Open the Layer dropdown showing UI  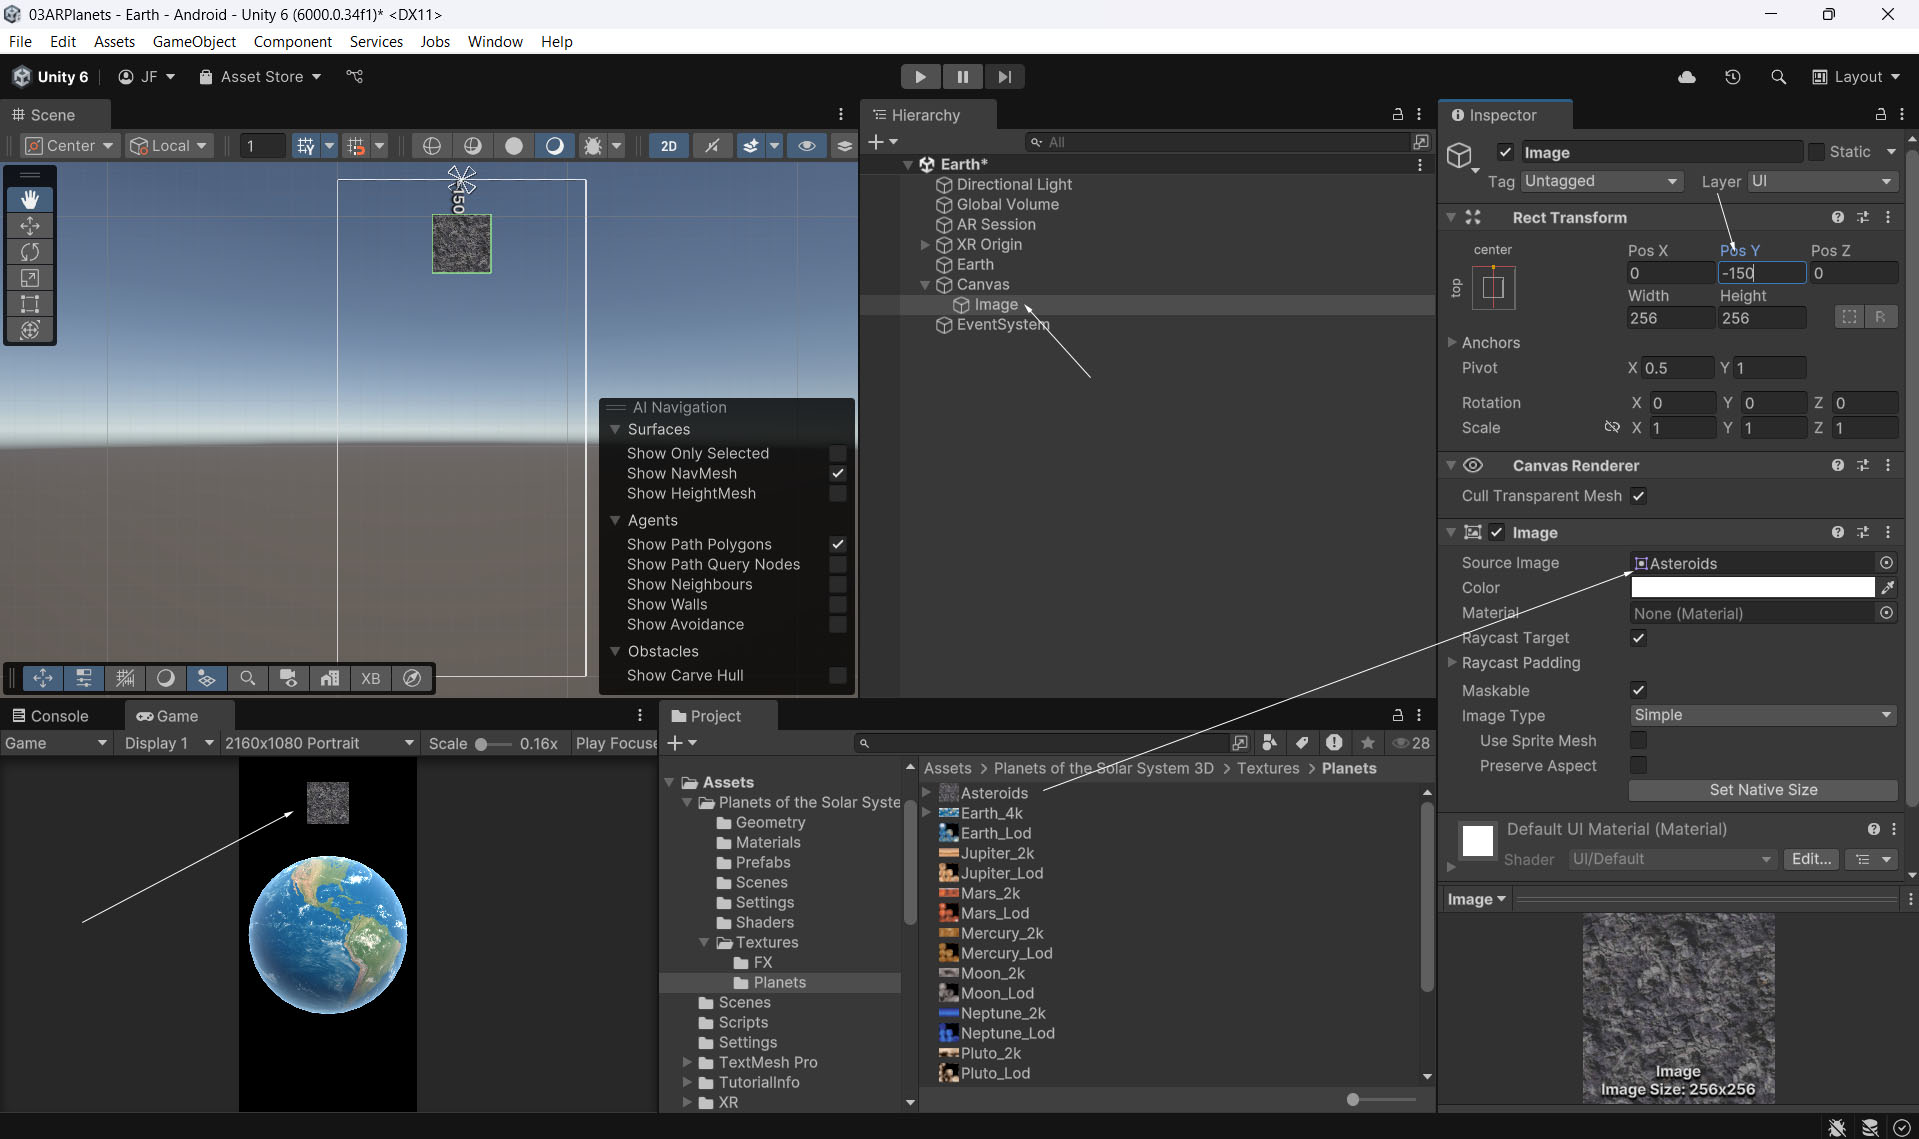[x=1822, y=181]
